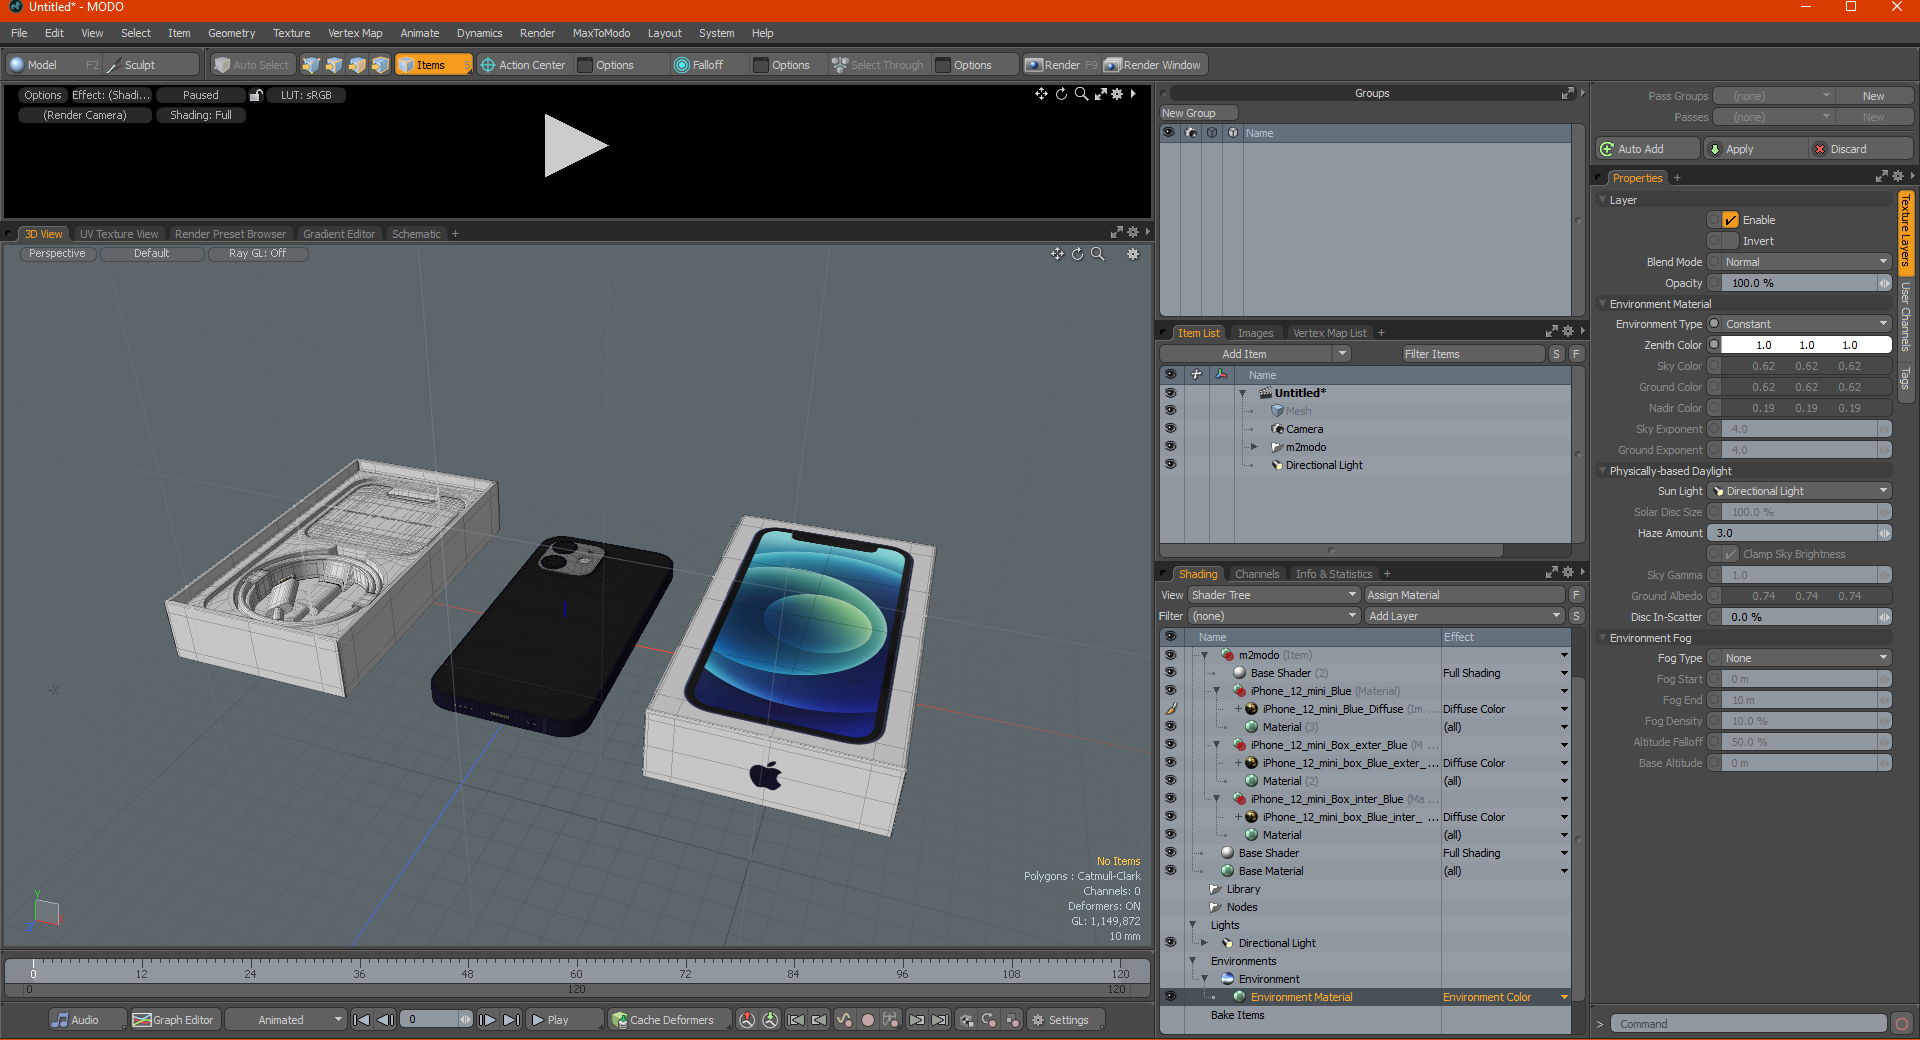Collapse the Environment Fog section
This screenshot has height=1040, width=1920.
1603,638
